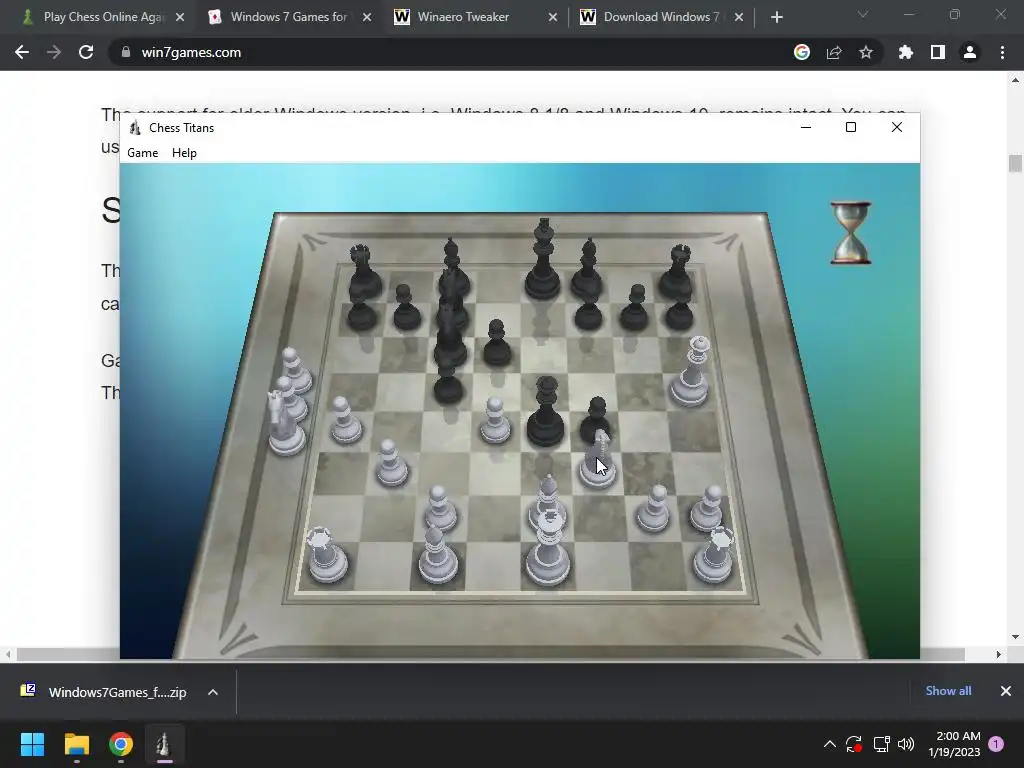
Task: Close the Windows 7 Games tab
Action: 367,18
